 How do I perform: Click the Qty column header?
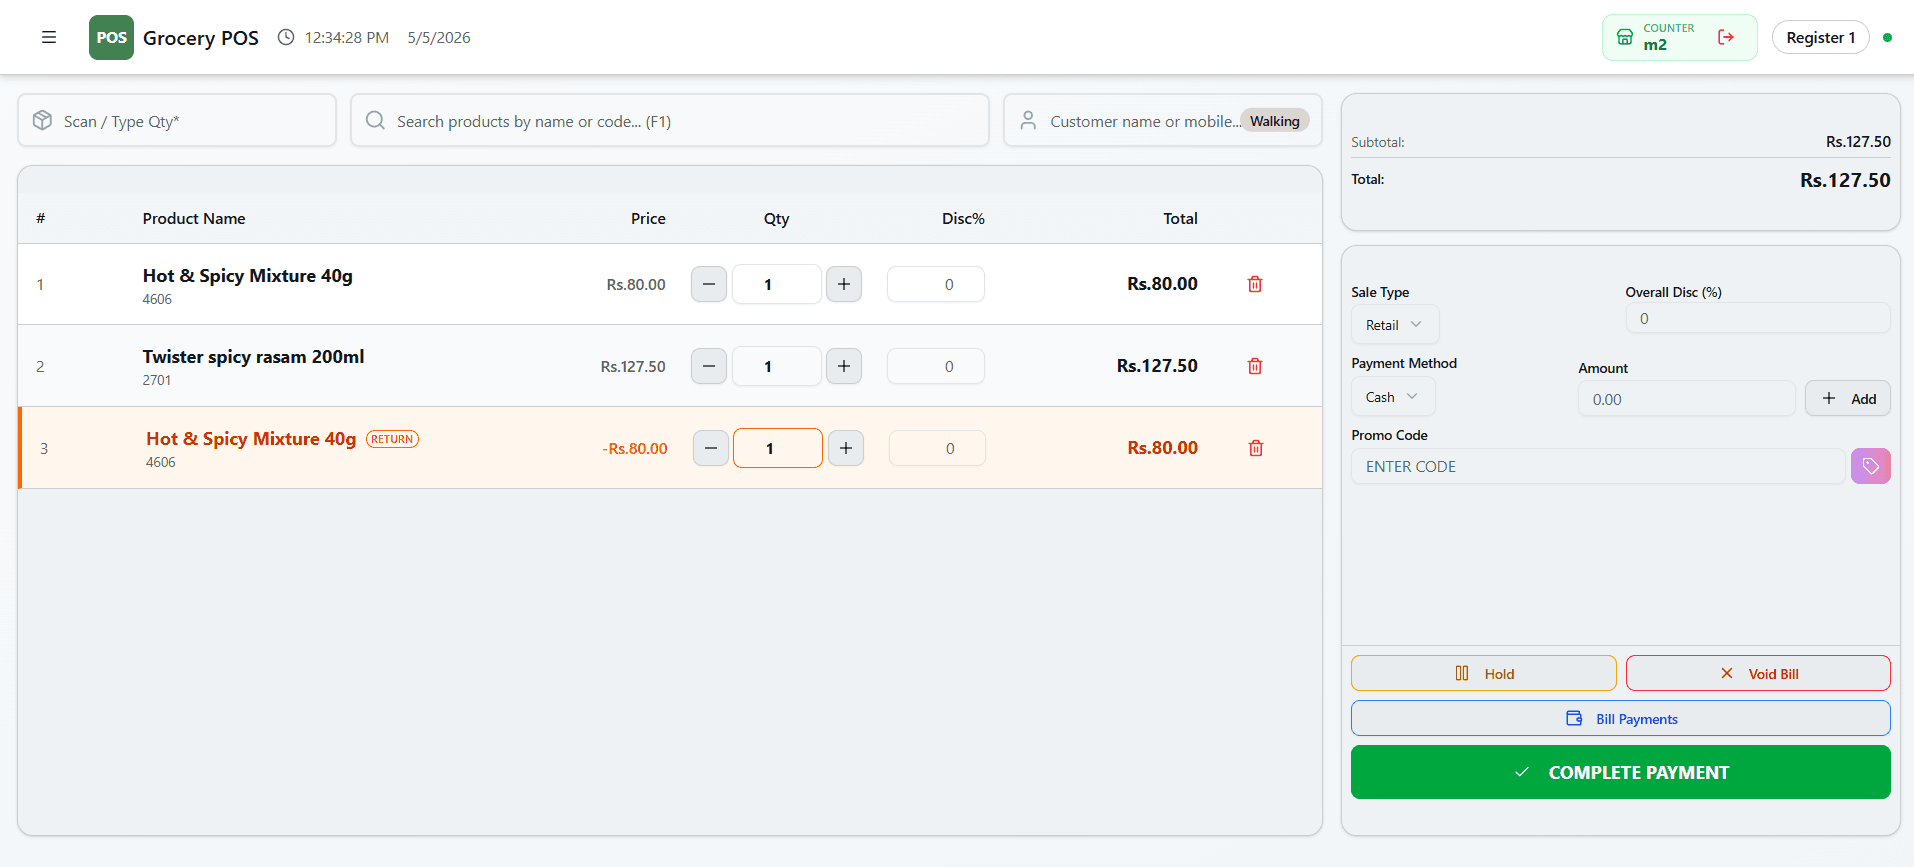point(777,218)
